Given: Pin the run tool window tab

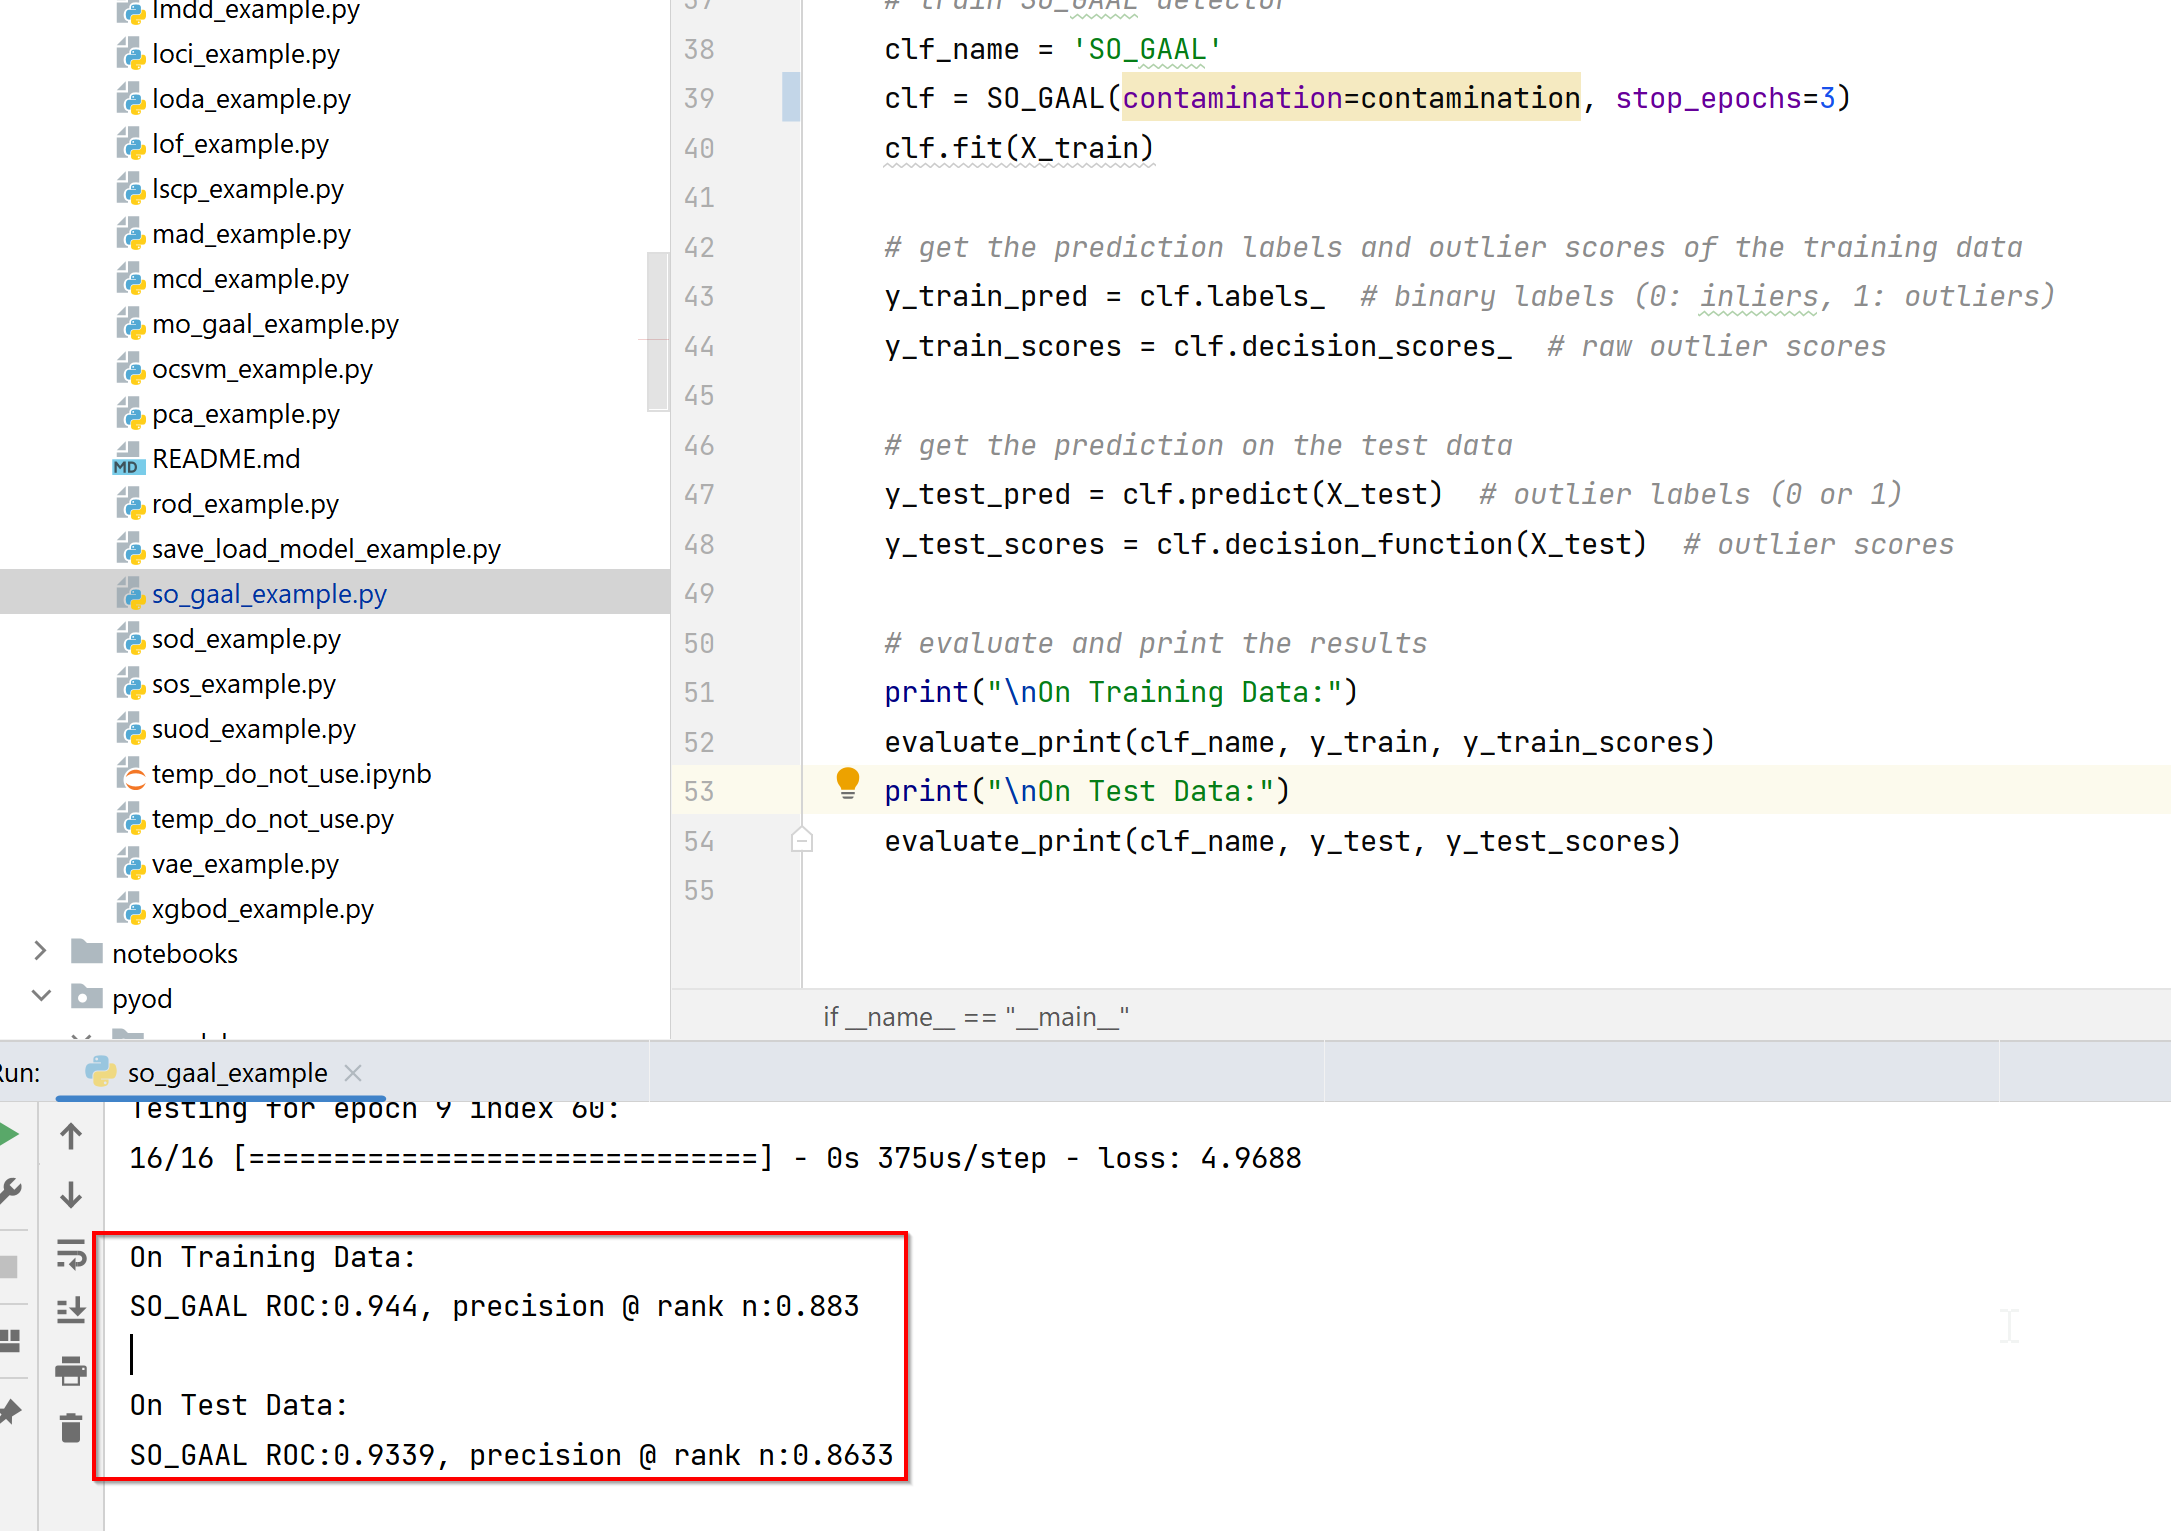Looking at the screenshot, I should 10,1412.
